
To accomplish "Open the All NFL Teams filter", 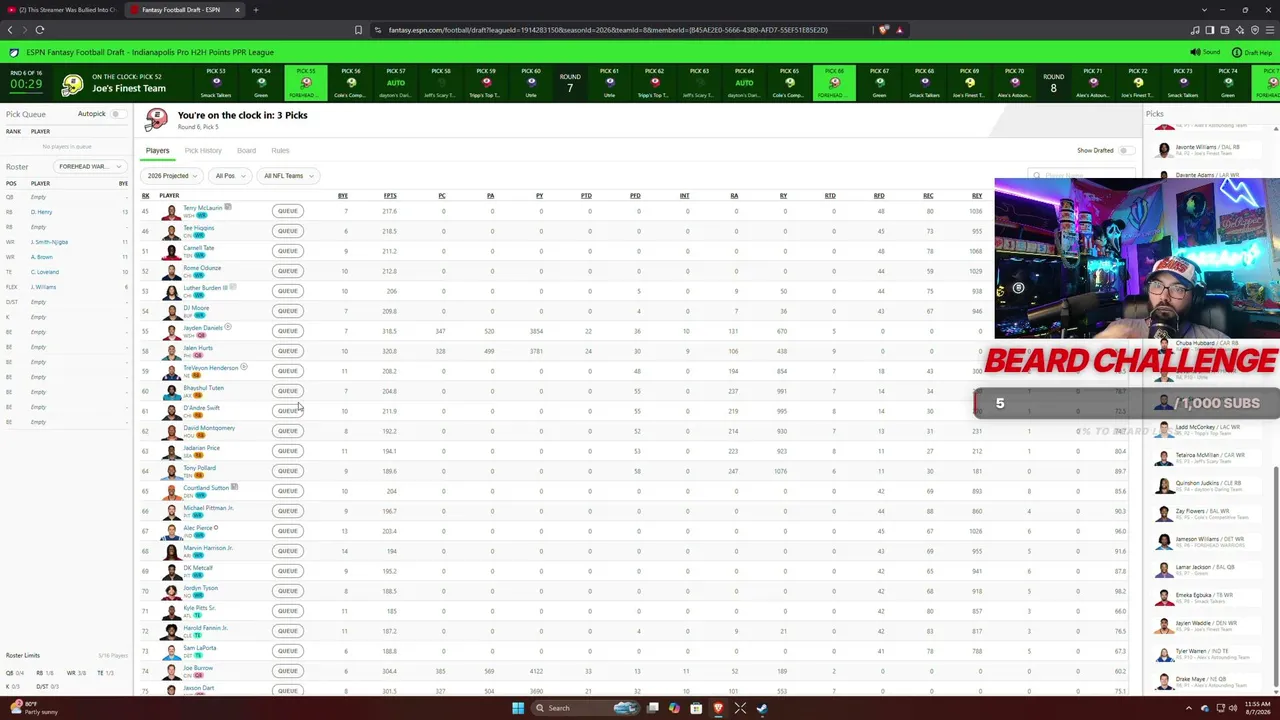I will [288, 176].
